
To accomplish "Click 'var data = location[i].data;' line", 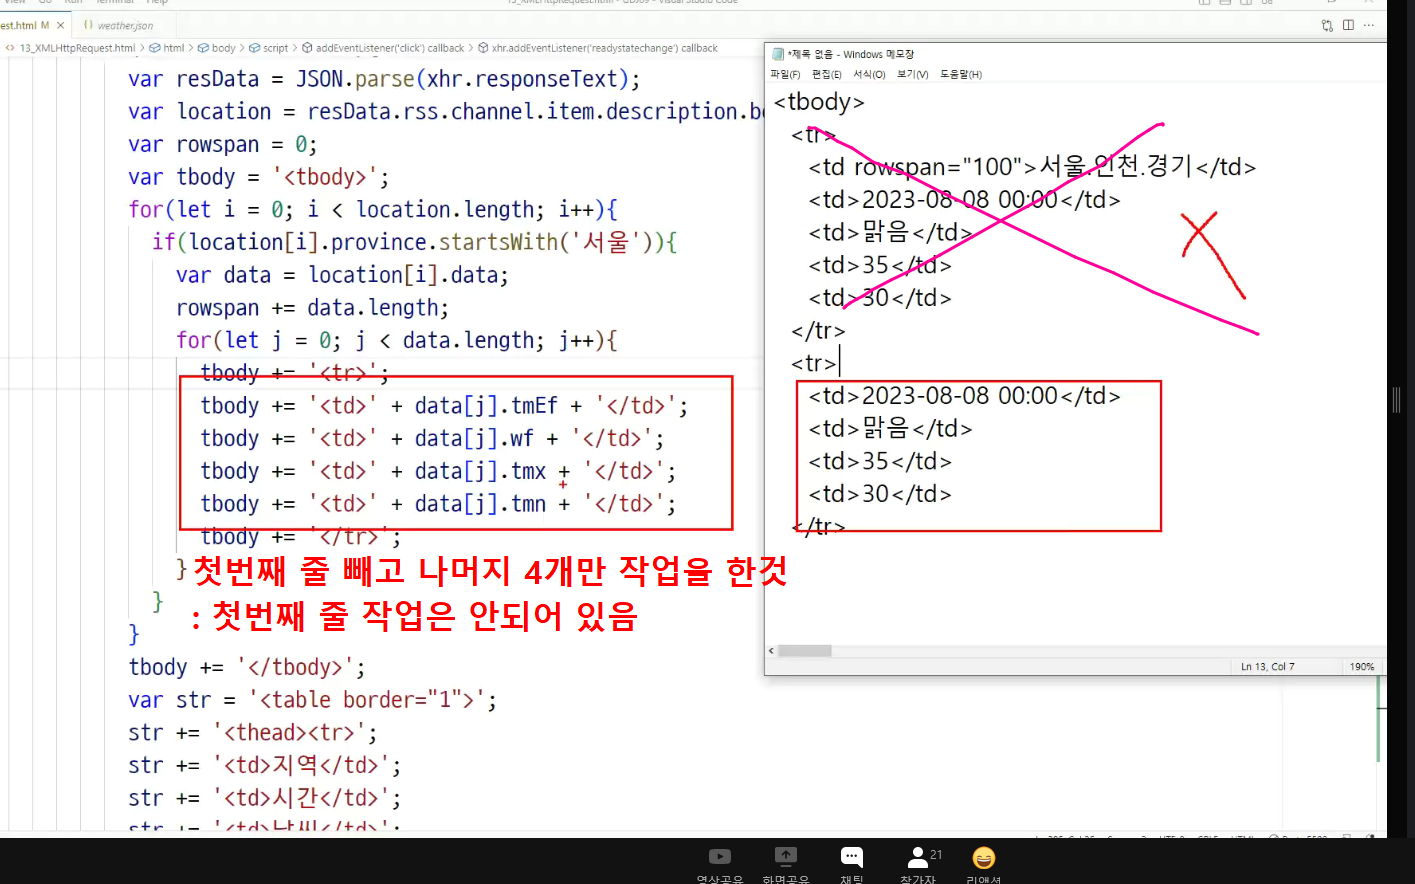I will pyautogui.click(x=342, y=275).
